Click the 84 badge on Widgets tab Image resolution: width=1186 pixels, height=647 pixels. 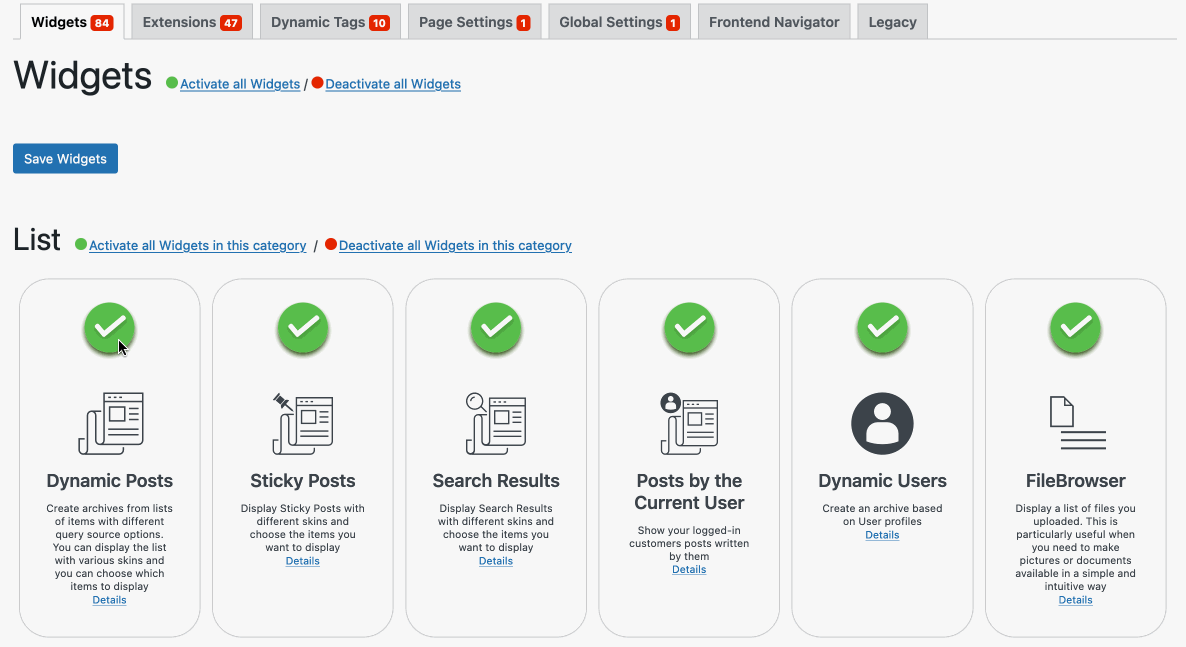pyautogui.click(x=101, y=23)
